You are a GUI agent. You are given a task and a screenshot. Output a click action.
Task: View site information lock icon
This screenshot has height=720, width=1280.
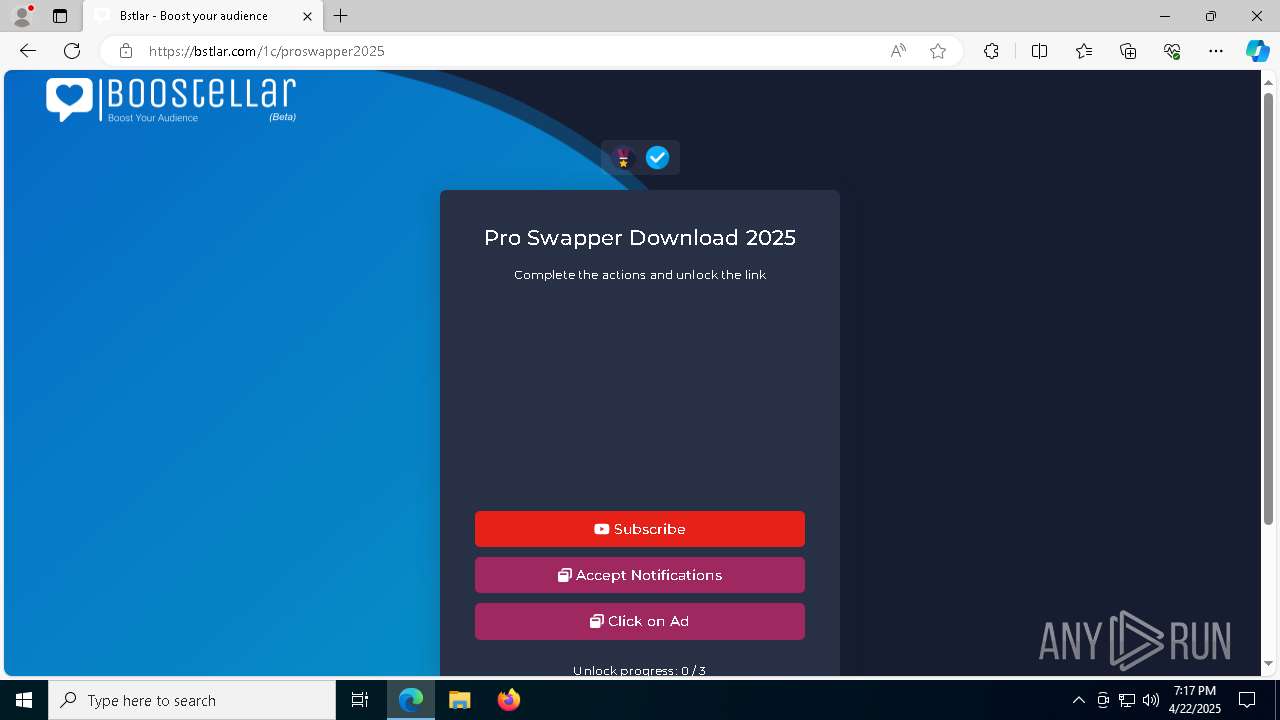(125, 51)
